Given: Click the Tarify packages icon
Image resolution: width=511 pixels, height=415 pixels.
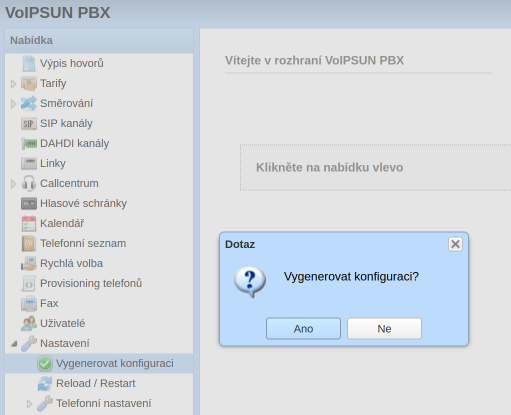Looking at the screenshot, I should point(29,83).
